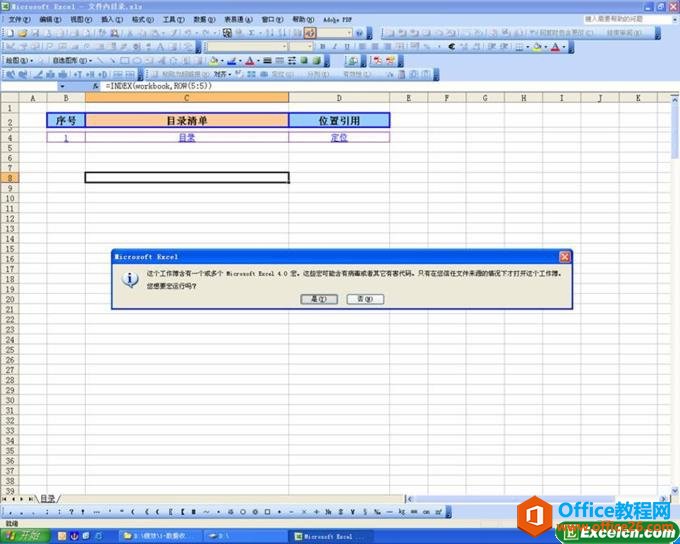Screen dimensions: 680x544
Task: Open the formatting toolbar font color dropdown arrow
Action: (x=564, y=47)
